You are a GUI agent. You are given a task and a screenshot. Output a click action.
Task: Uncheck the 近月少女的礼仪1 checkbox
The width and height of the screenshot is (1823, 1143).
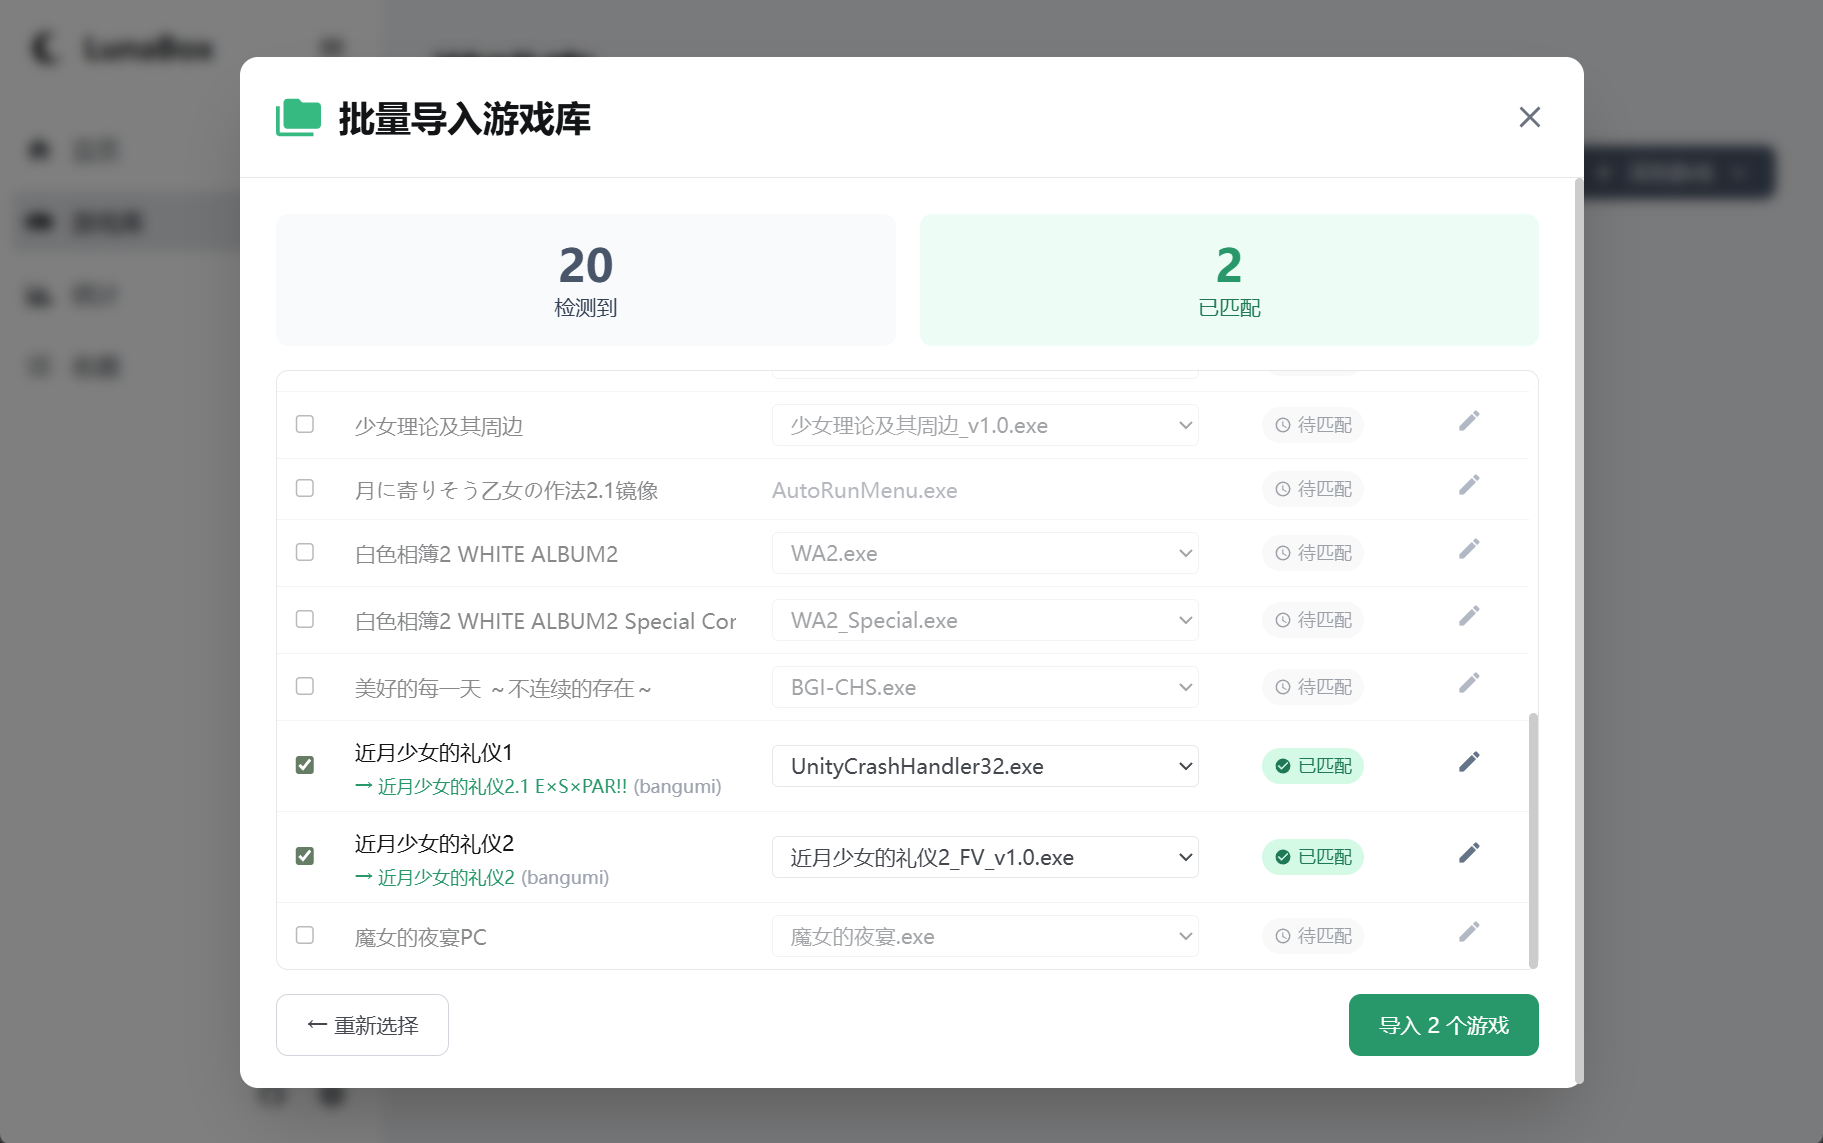pos(305,765)
